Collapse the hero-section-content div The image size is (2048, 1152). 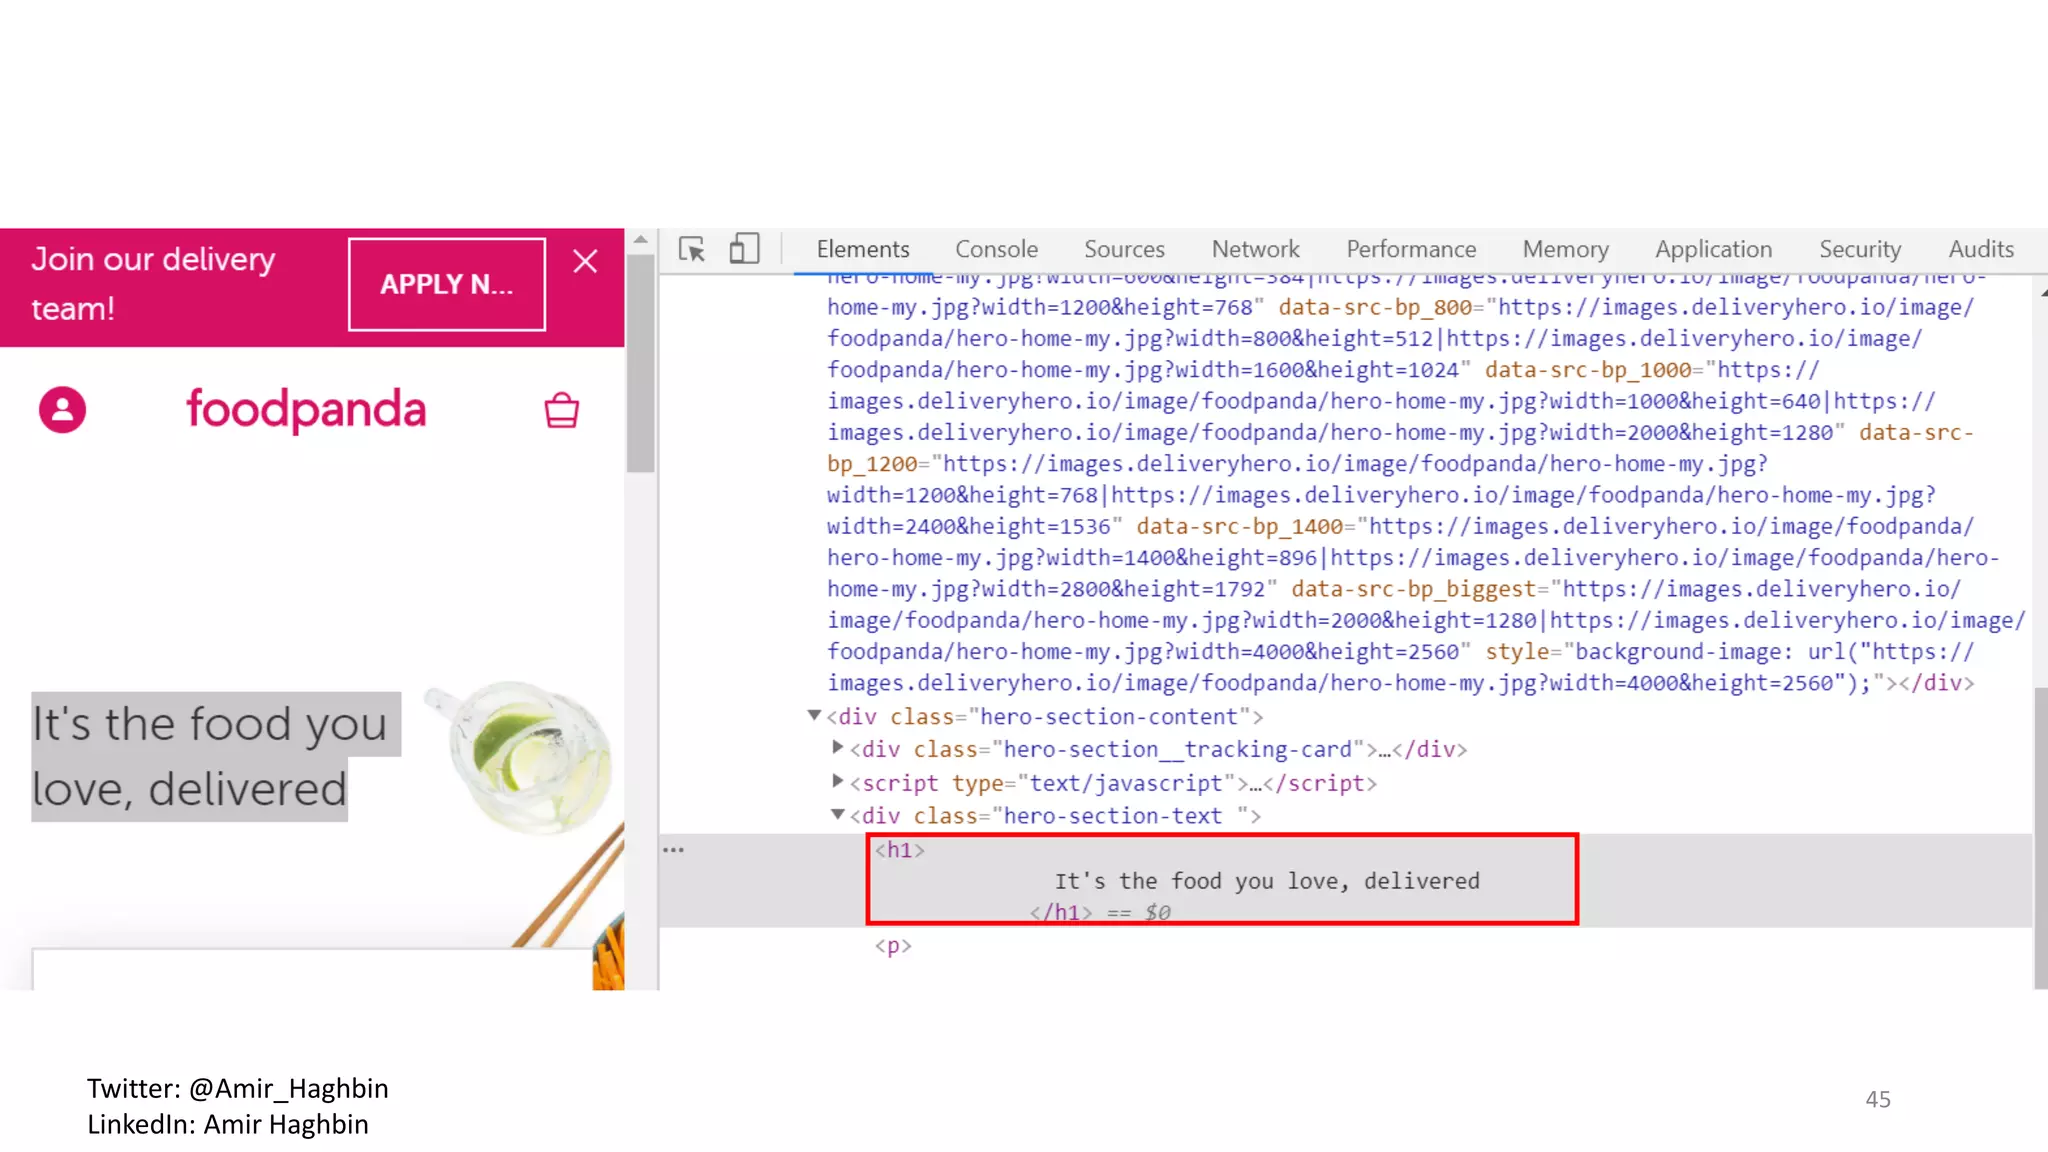[814, 716]
